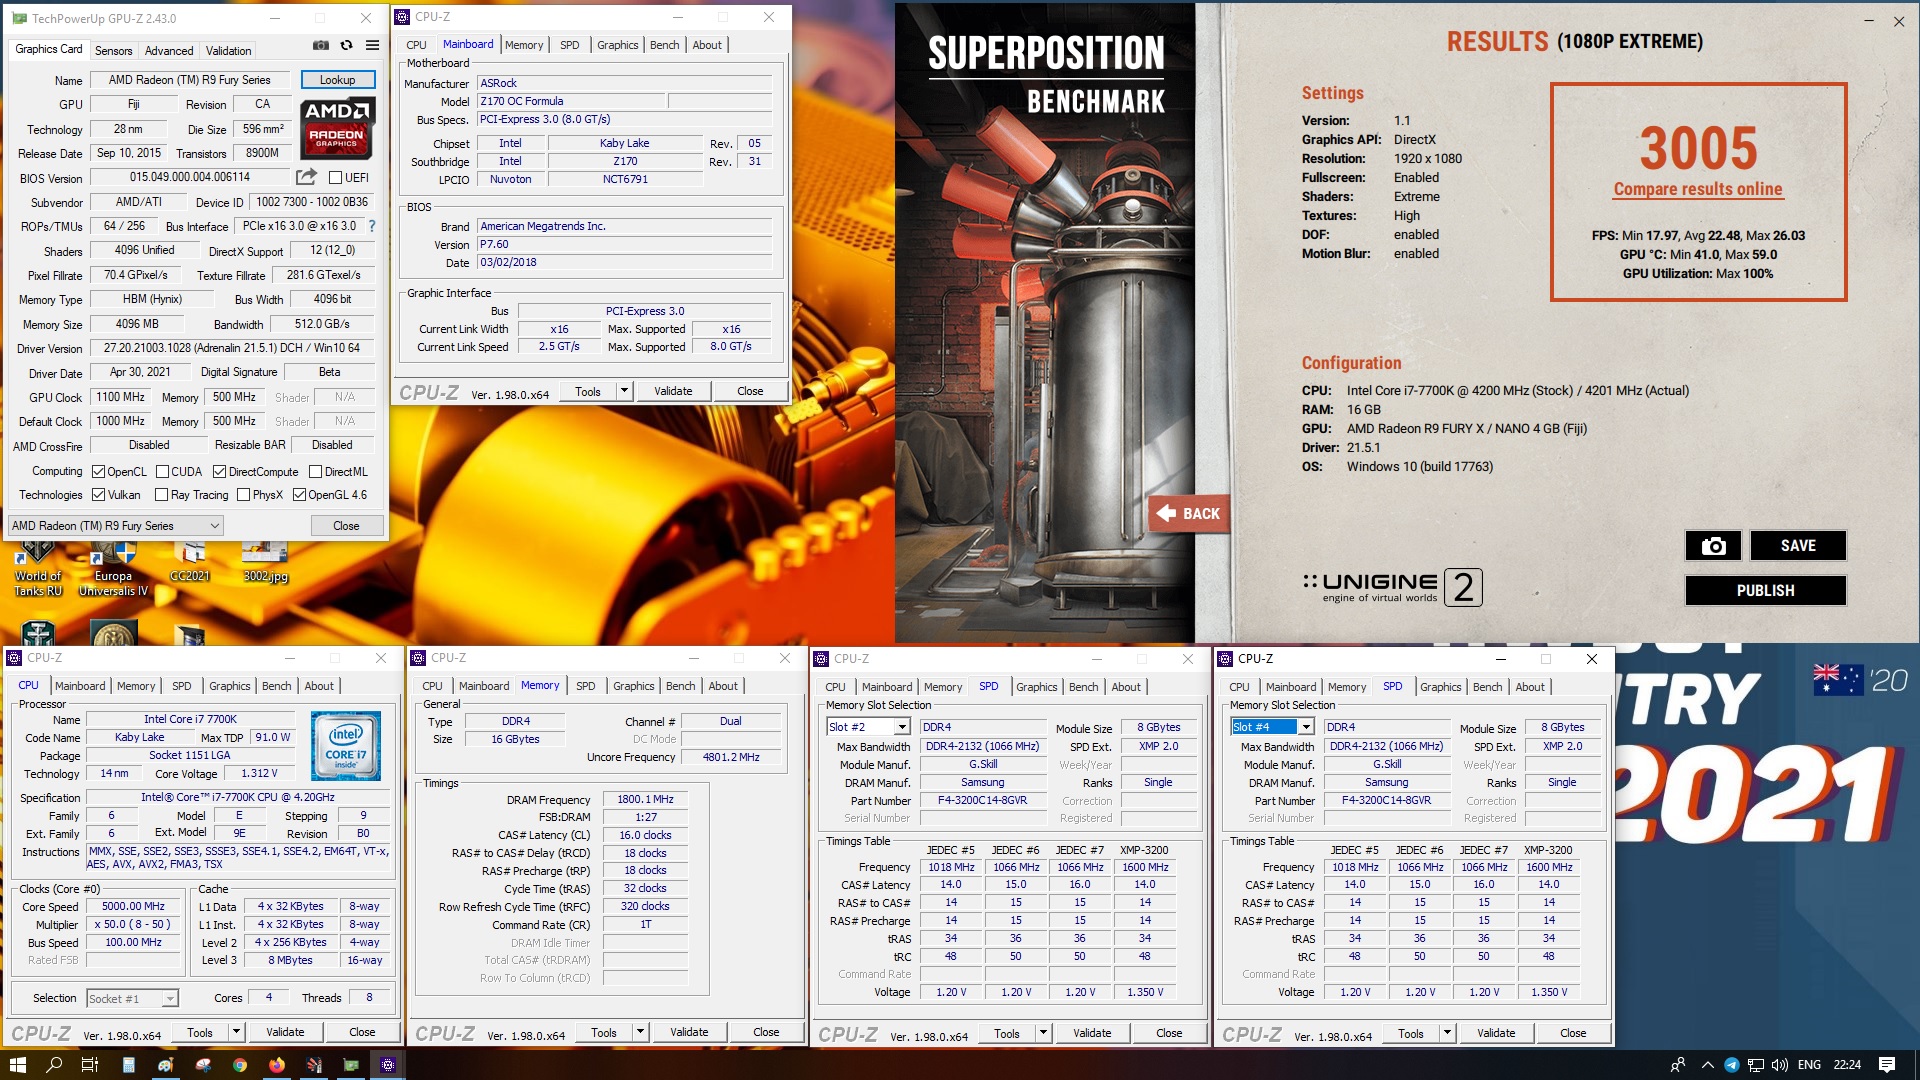This screenshot has height=1080, width=1920.
Task: Switch to Validation tab in GPU-Z
Action: click(229, 50)
